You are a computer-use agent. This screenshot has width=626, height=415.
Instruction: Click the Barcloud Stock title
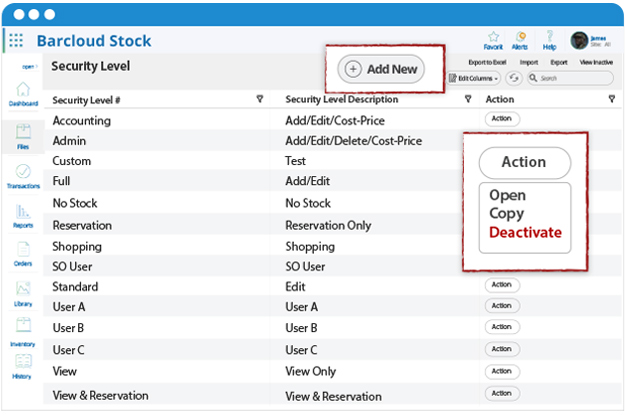(94, 41)
